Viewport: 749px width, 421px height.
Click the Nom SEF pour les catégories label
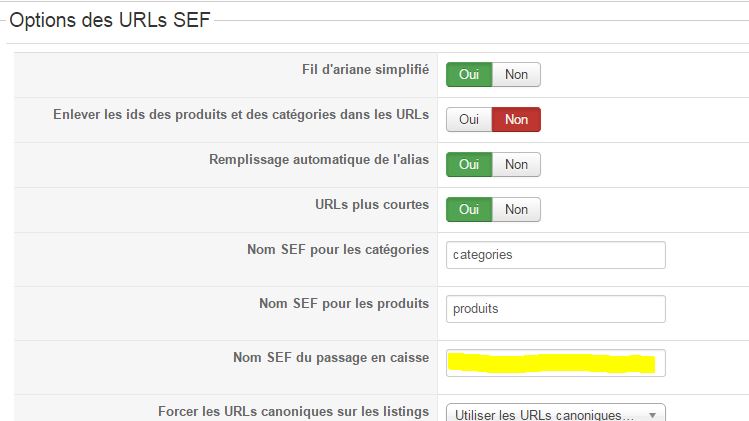[338, 250]
